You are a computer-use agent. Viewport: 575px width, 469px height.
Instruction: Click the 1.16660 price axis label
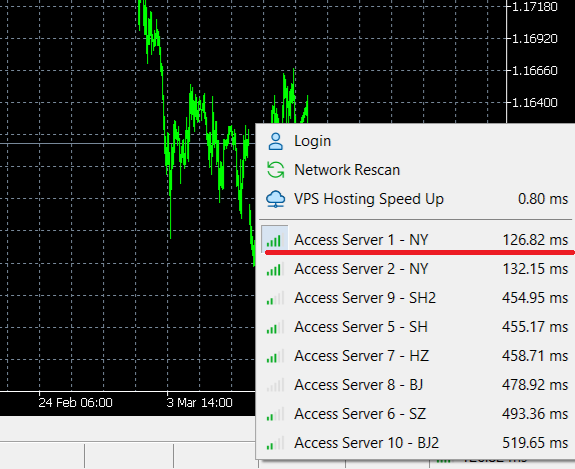(534, 70)
